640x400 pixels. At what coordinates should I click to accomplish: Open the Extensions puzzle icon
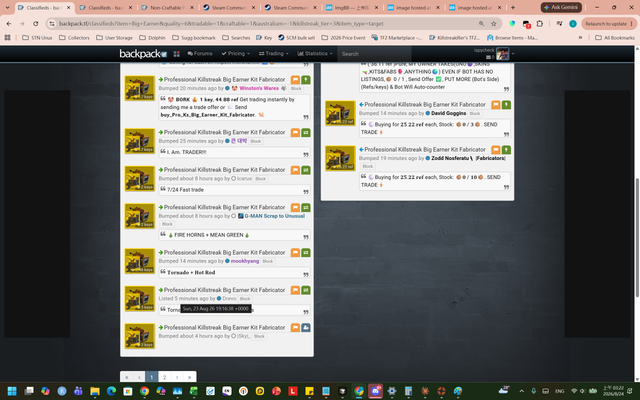click(540, 24)
